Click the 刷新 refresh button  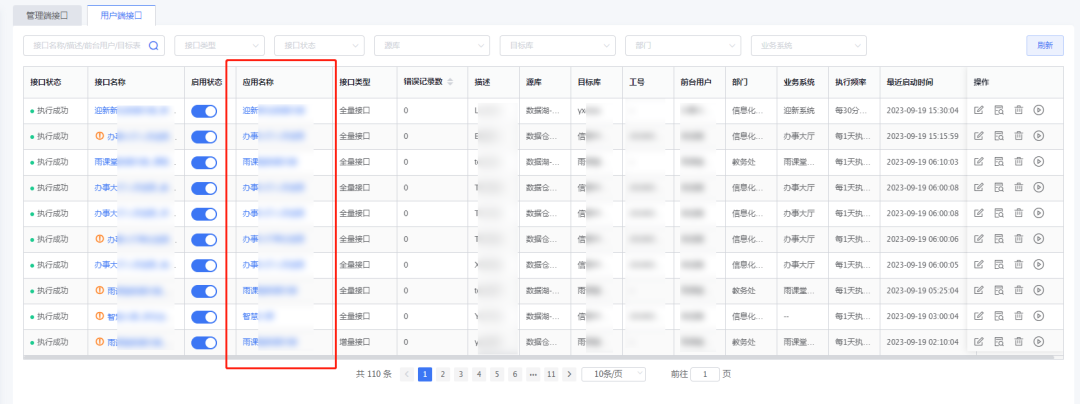click(x=1044, y=45)
